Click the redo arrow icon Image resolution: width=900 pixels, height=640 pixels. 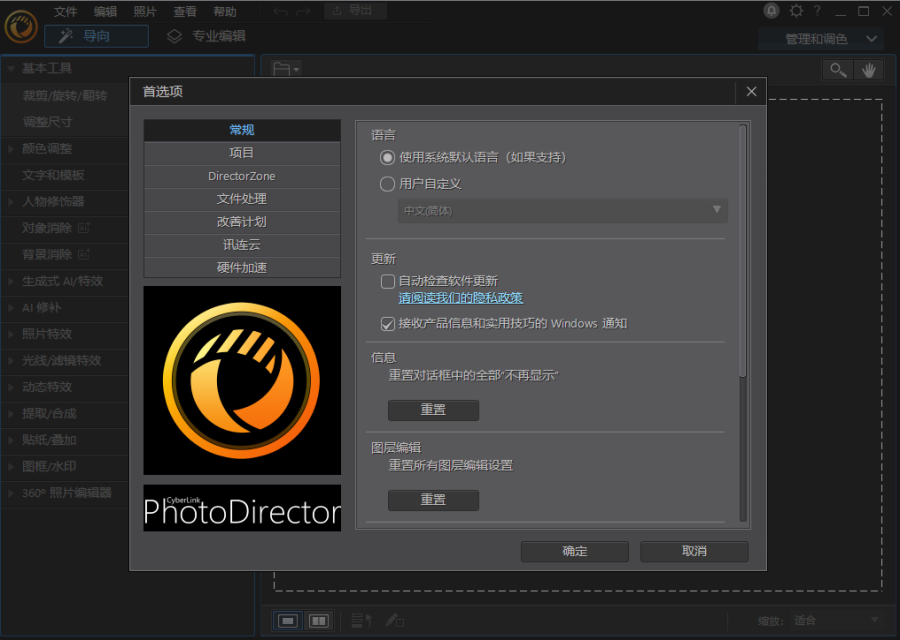coord(304,11)
